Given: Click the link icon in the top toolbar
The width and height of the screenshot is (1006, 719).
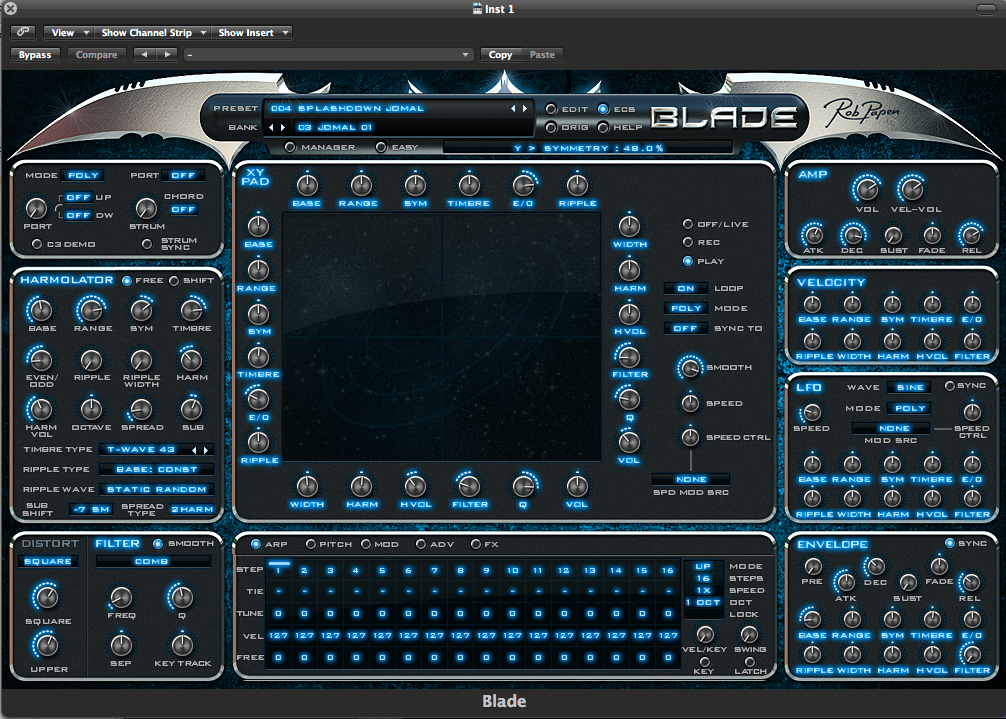Looking at the screenshot, I should (x=21, y=31).
